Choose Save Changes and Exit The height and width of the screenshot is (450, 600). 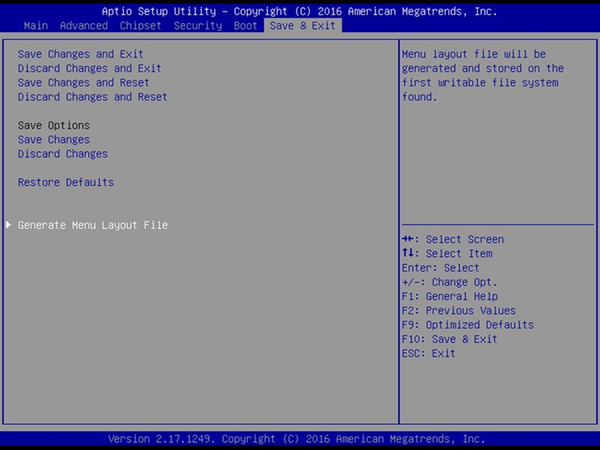click(x=81, y=54)
